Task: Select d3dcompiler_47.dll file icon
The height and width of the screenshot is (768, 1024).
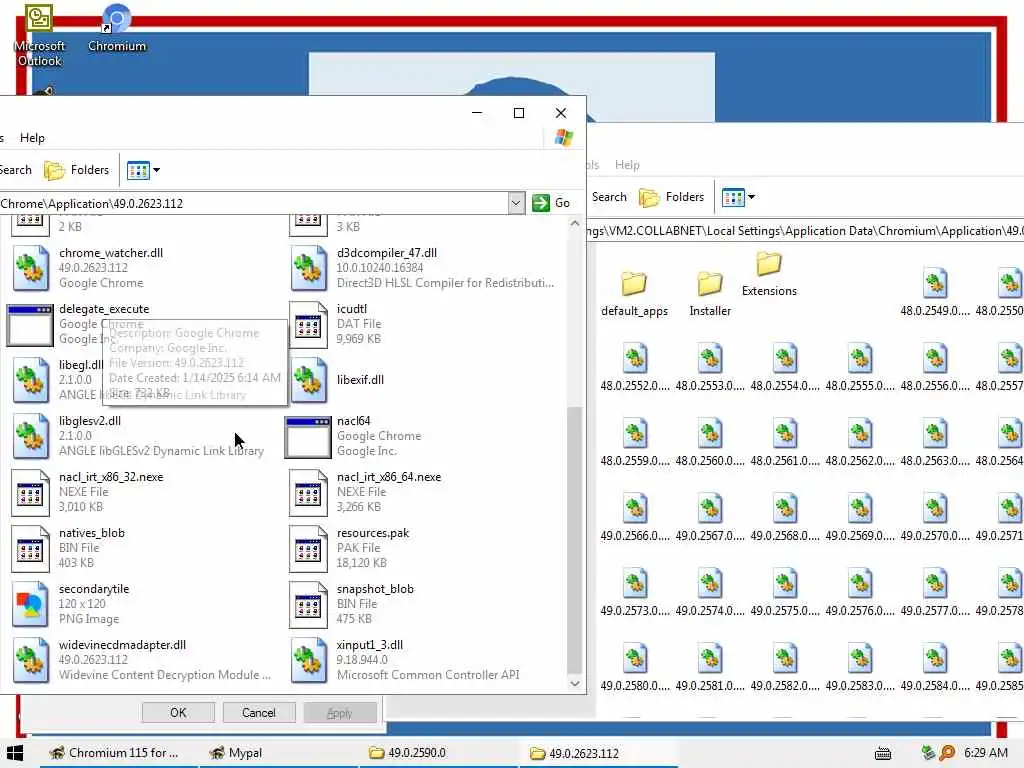Action: pyautogui.click(x=308, y=268)
